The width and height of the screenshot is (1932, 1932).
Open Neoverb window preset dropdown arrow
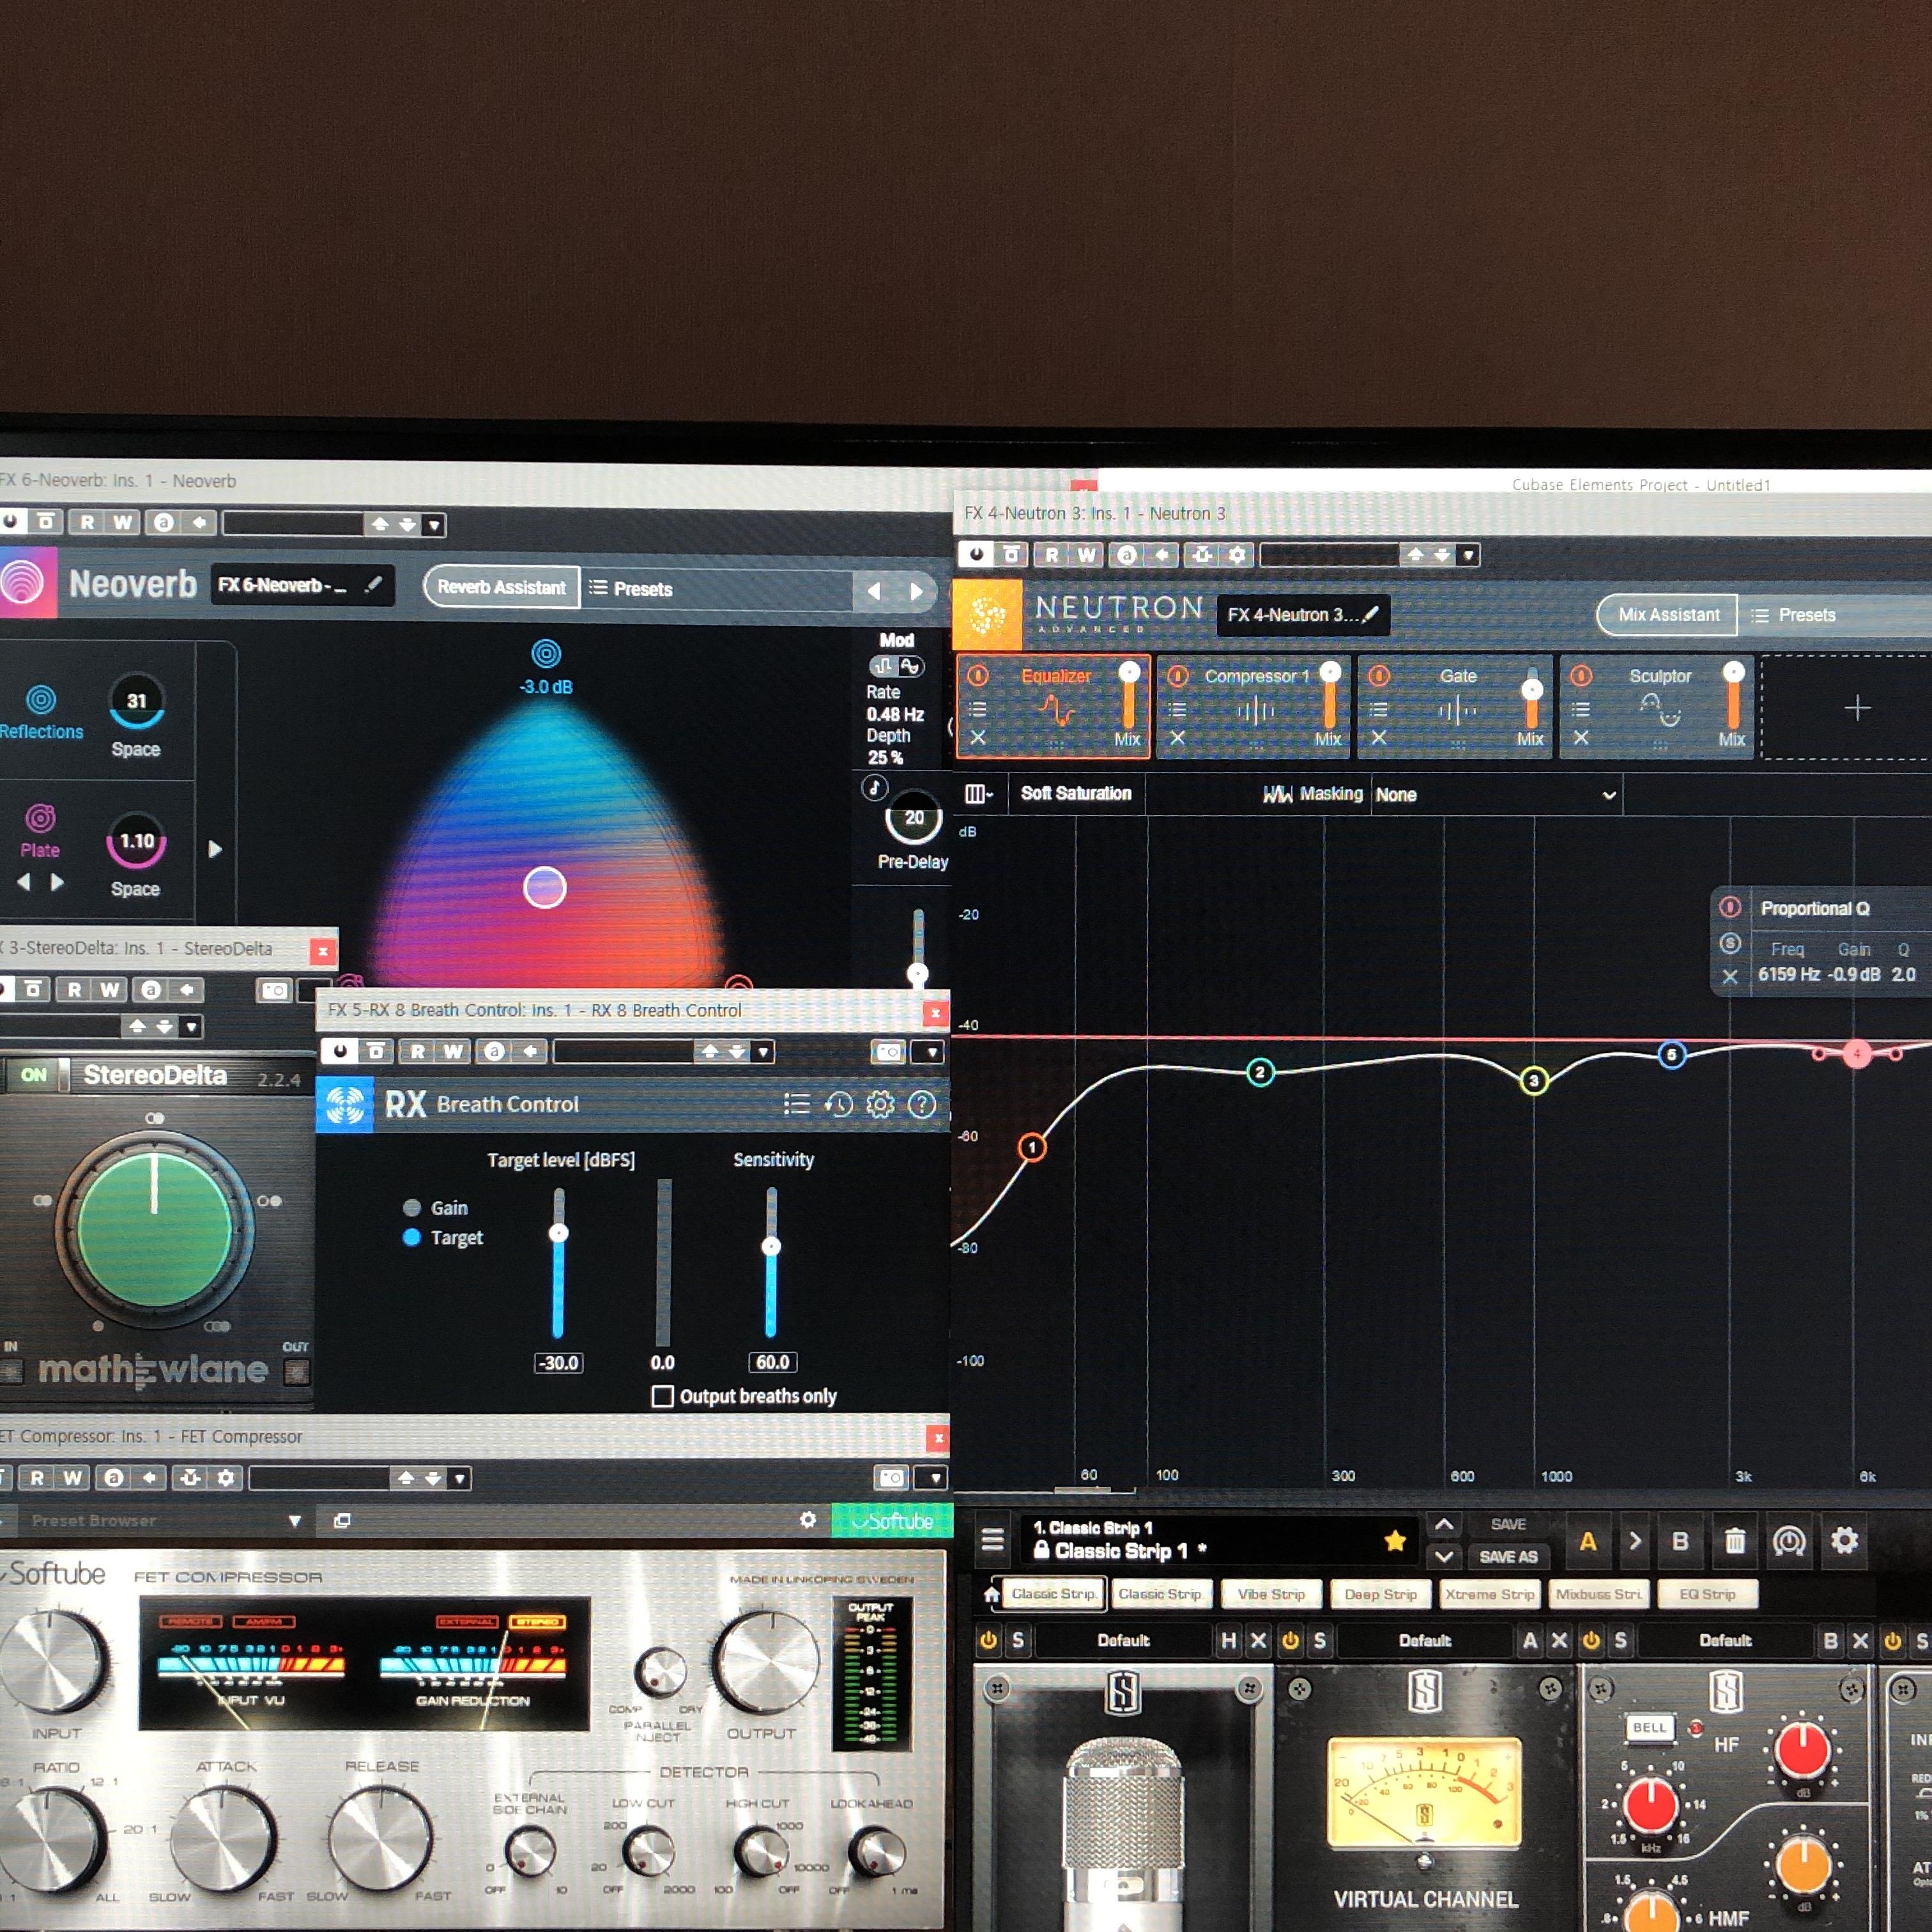pyautogui.click(x=434, y=524)
